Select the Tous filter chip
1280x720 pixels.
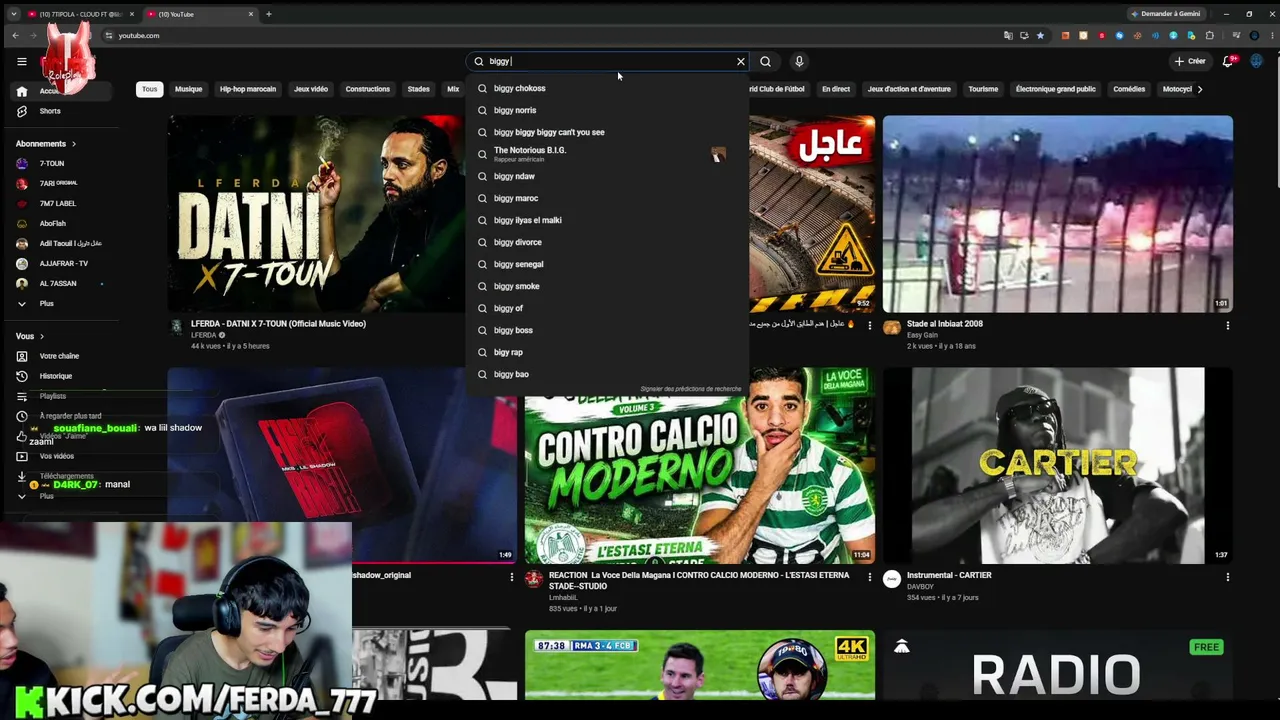(x=149, y=89)
